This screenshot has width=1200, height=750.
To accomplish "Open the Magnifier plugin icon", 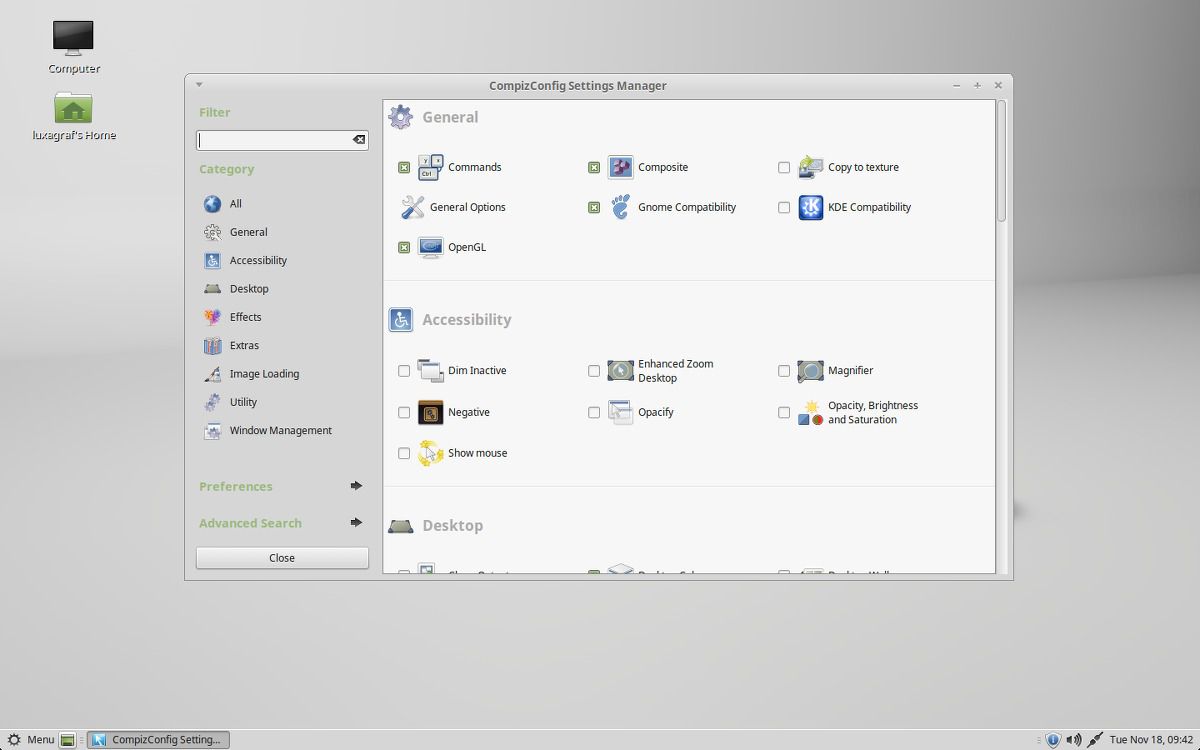I will click(x=810, y=370).
